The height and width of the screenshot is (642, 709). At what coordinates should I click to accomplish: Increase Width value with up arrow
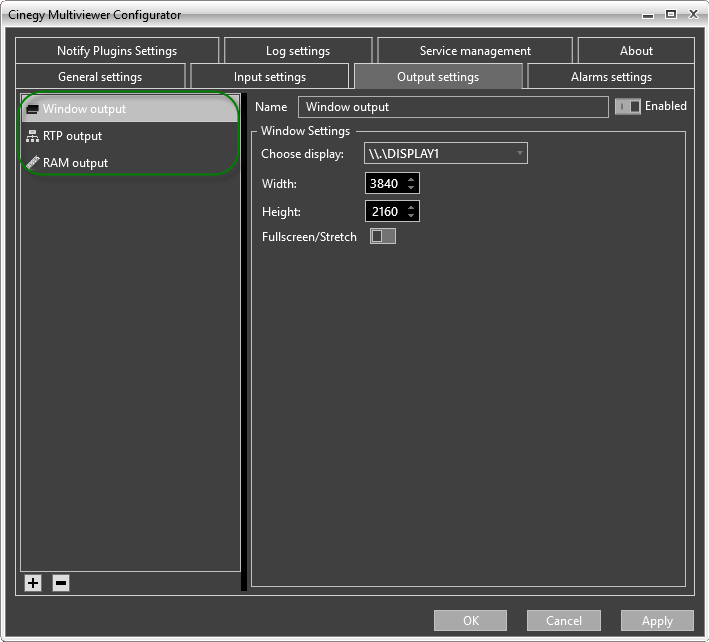(x=411, y=179)
